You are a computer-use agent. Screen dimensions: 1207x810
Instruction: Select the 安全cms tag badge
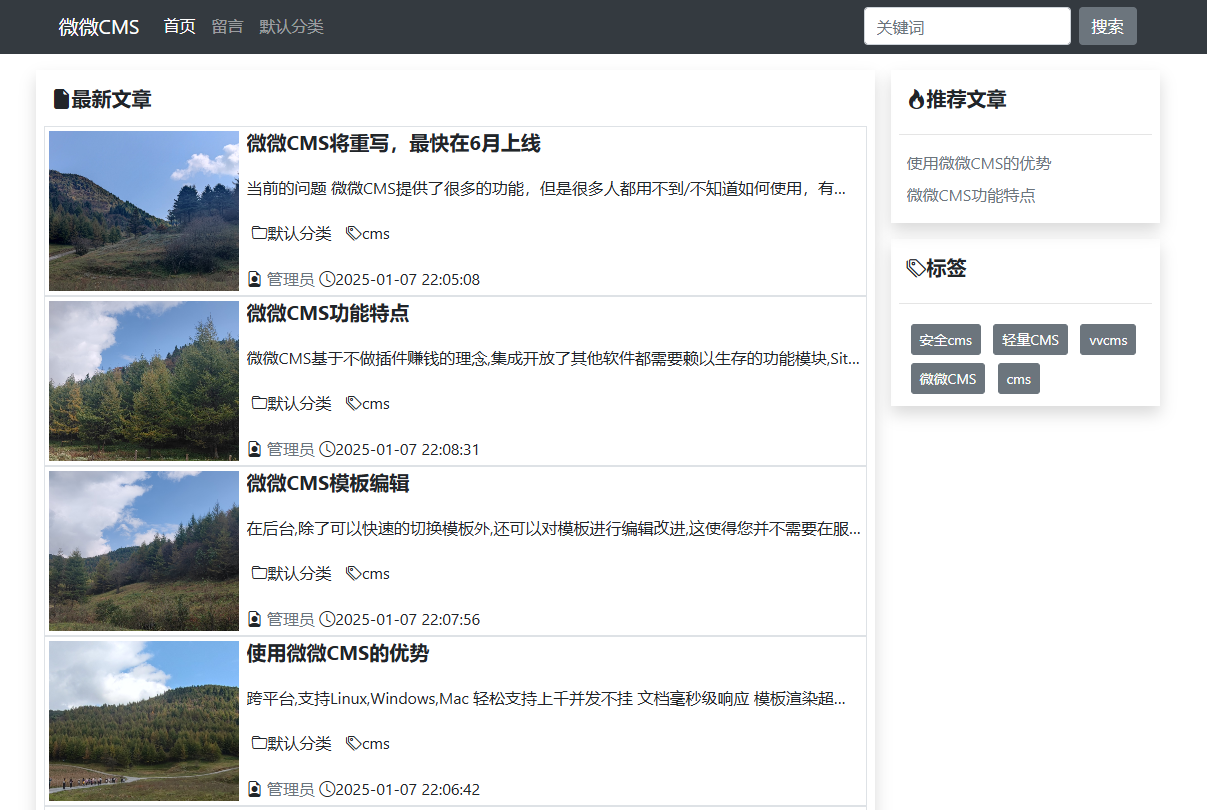point(945,340)
